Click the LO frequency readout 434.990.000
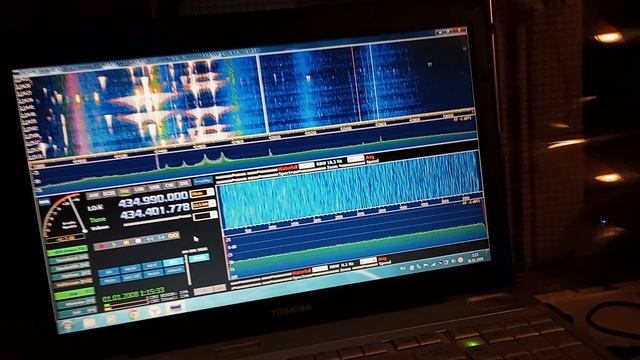Image resolution: width=640 pixels, height=360 pixels. (x=153, y=200)
